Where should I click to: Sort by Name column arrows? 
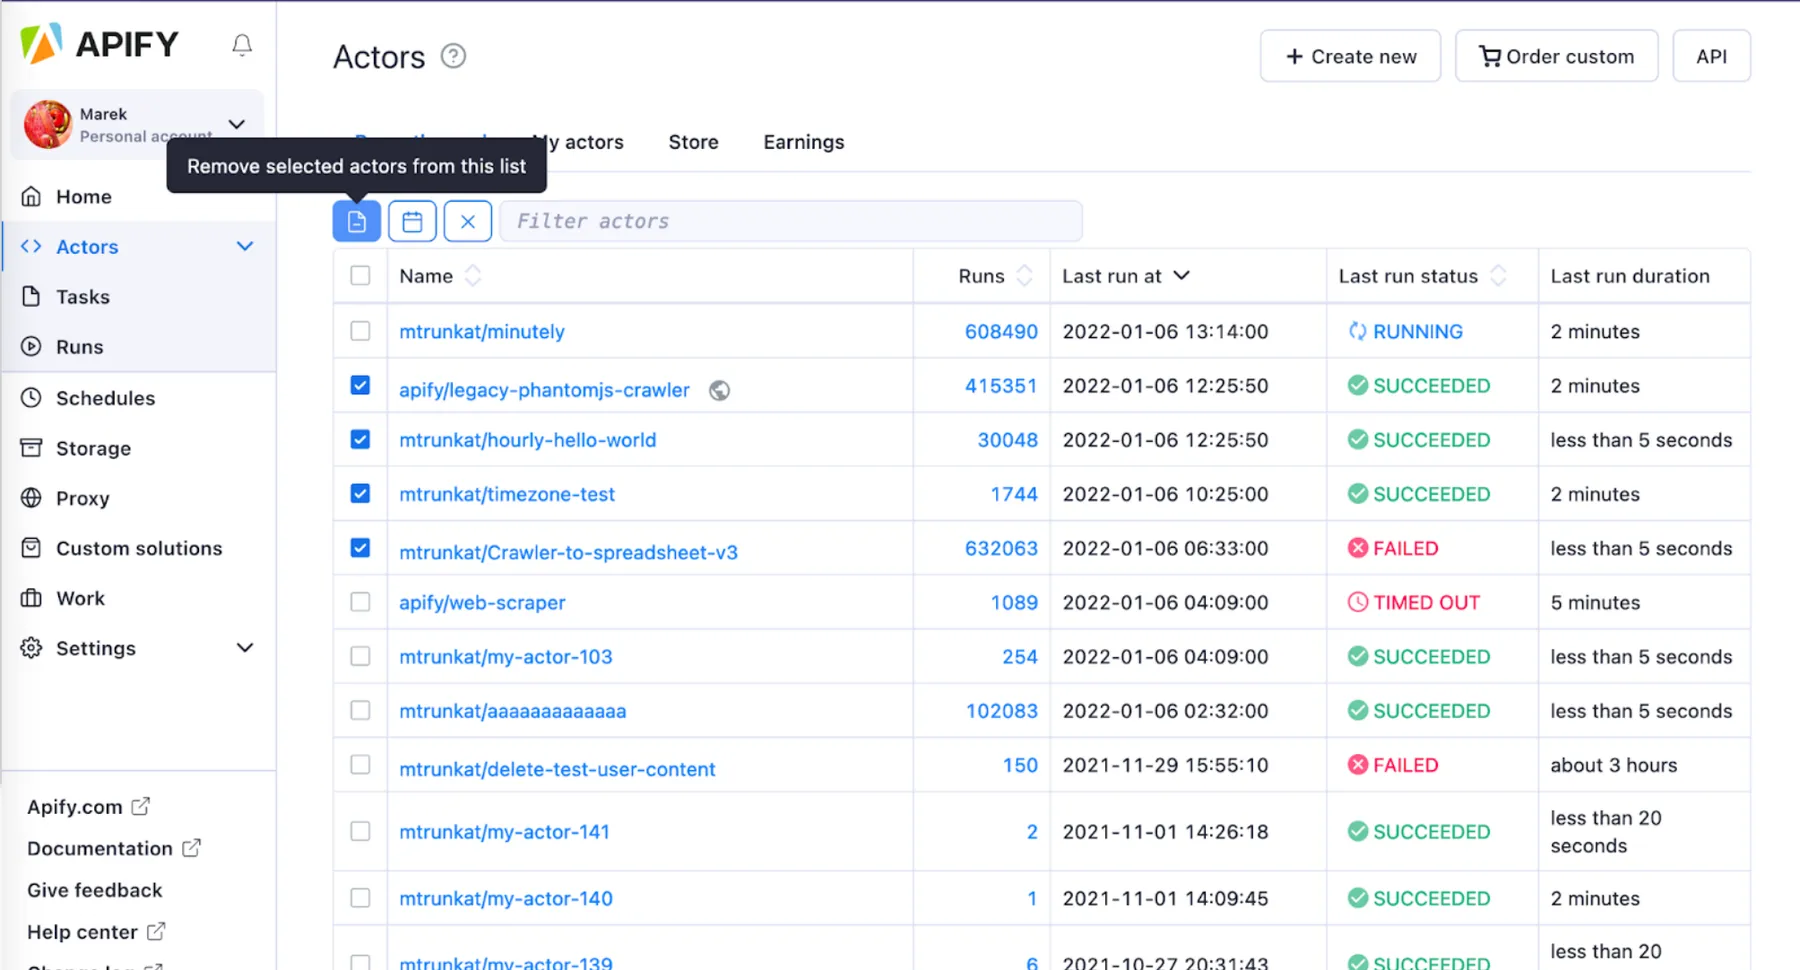click(473, 276)
